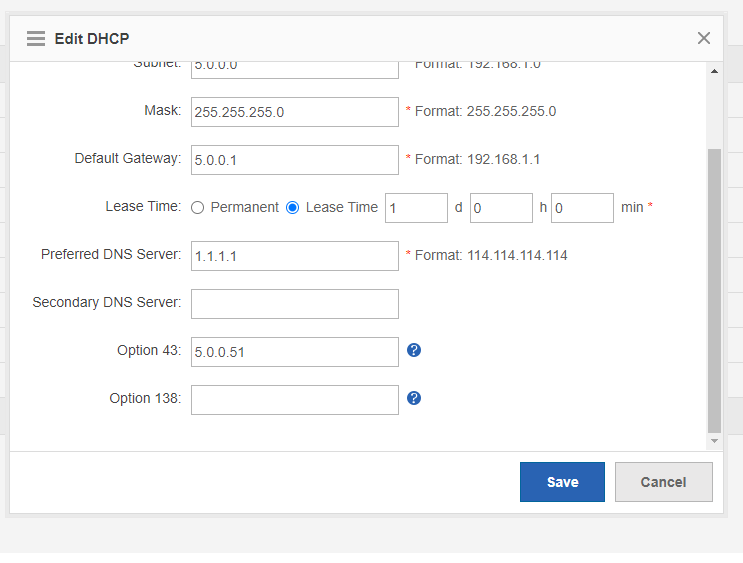Click the 'Format: 192.168.1.1' hint text
The width and height of the screenshot is (743, 563).
pos(477,159)
